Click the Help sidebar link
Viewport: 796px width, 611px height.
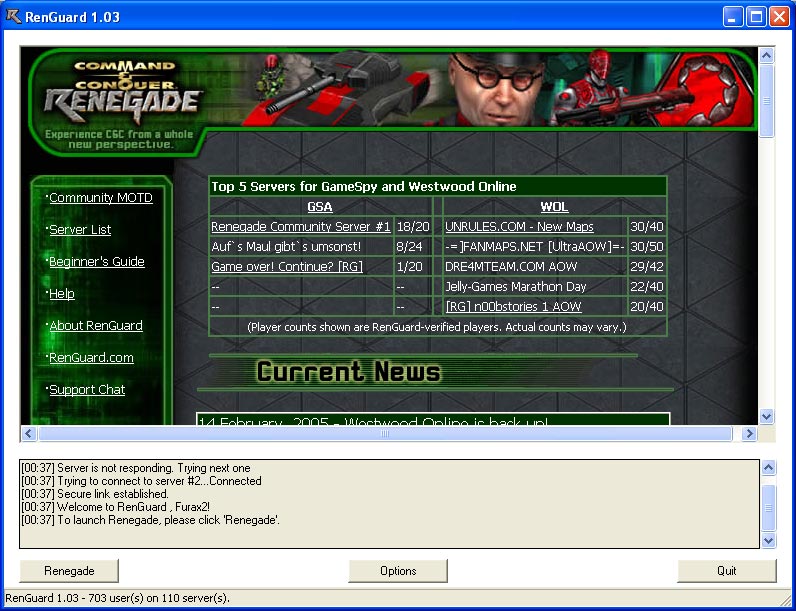click(x=62, y=294)
